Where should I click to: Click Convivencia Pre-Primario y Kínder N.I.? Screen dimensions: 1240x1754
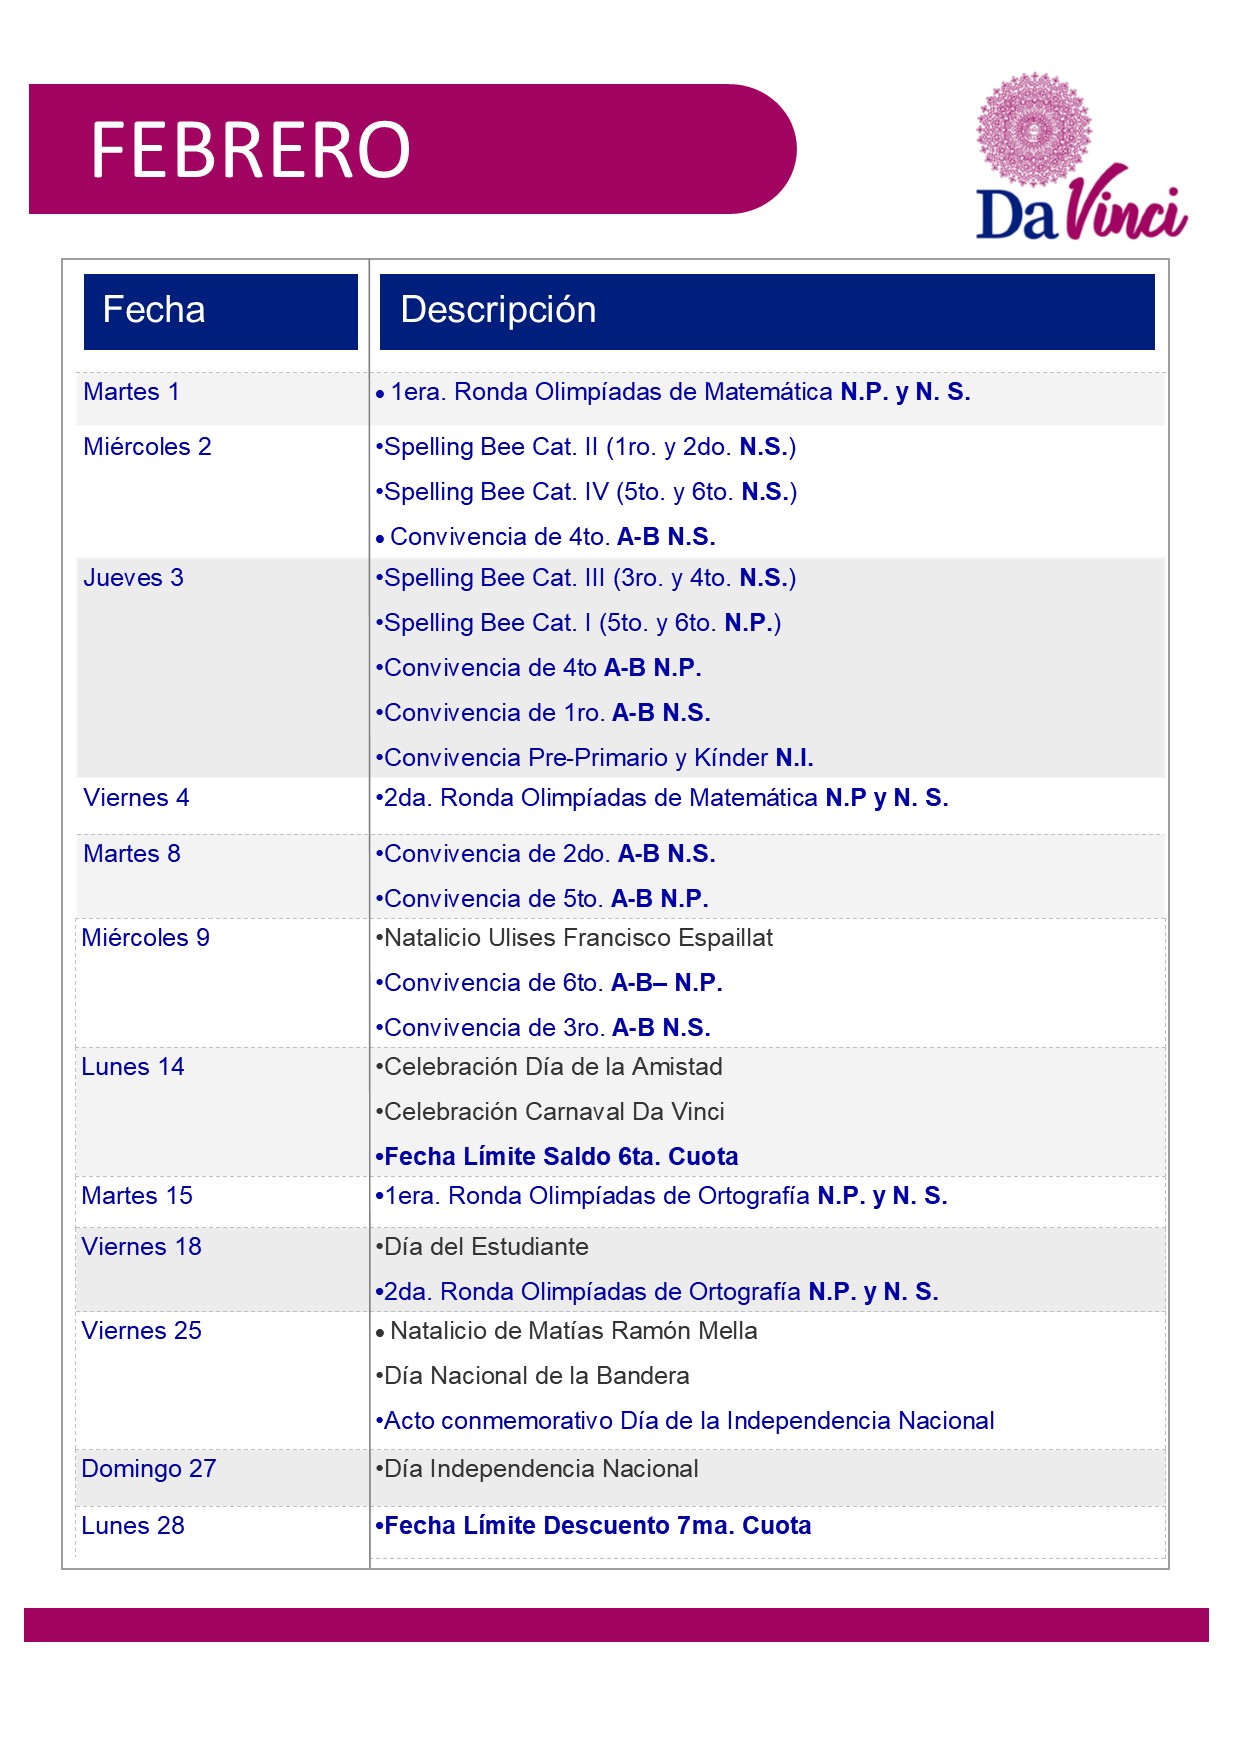[x=594, y=758]
